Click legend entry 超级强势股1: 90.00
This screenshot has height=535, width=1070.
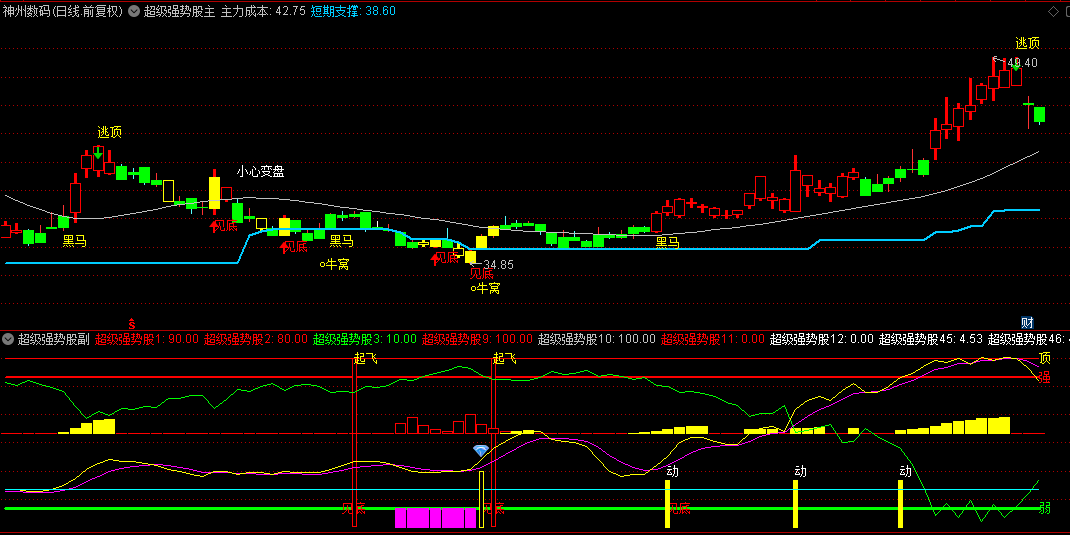(x=147, y=338)
